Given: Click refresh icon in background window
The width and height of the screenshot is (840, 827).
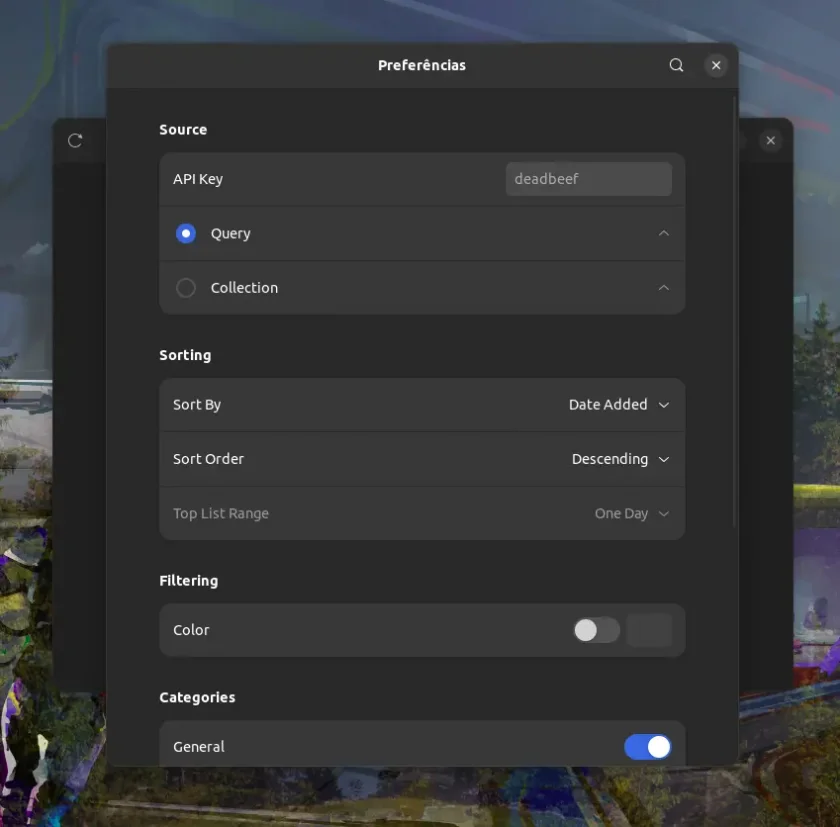Looking at the screenshot, I should [x=75, y=141].
